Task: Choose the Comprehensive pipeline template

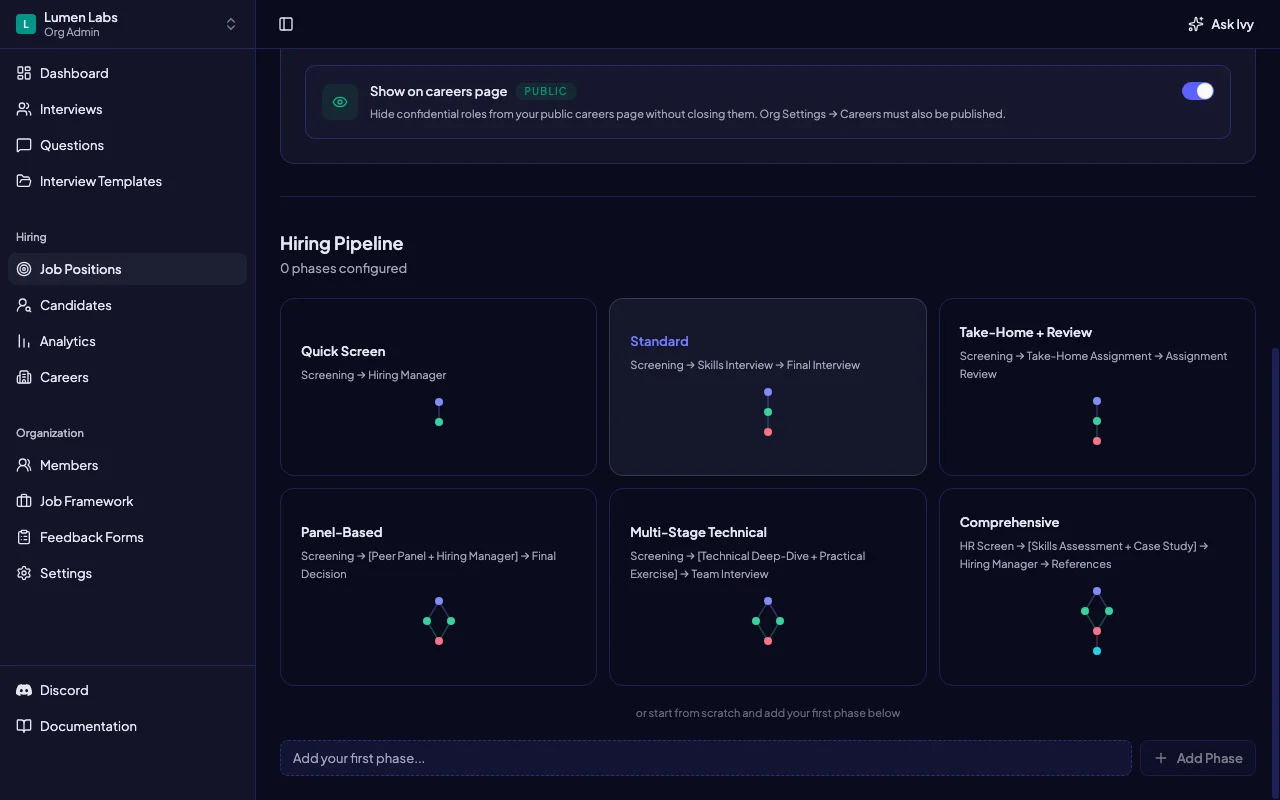Action: click(1097, 587)
